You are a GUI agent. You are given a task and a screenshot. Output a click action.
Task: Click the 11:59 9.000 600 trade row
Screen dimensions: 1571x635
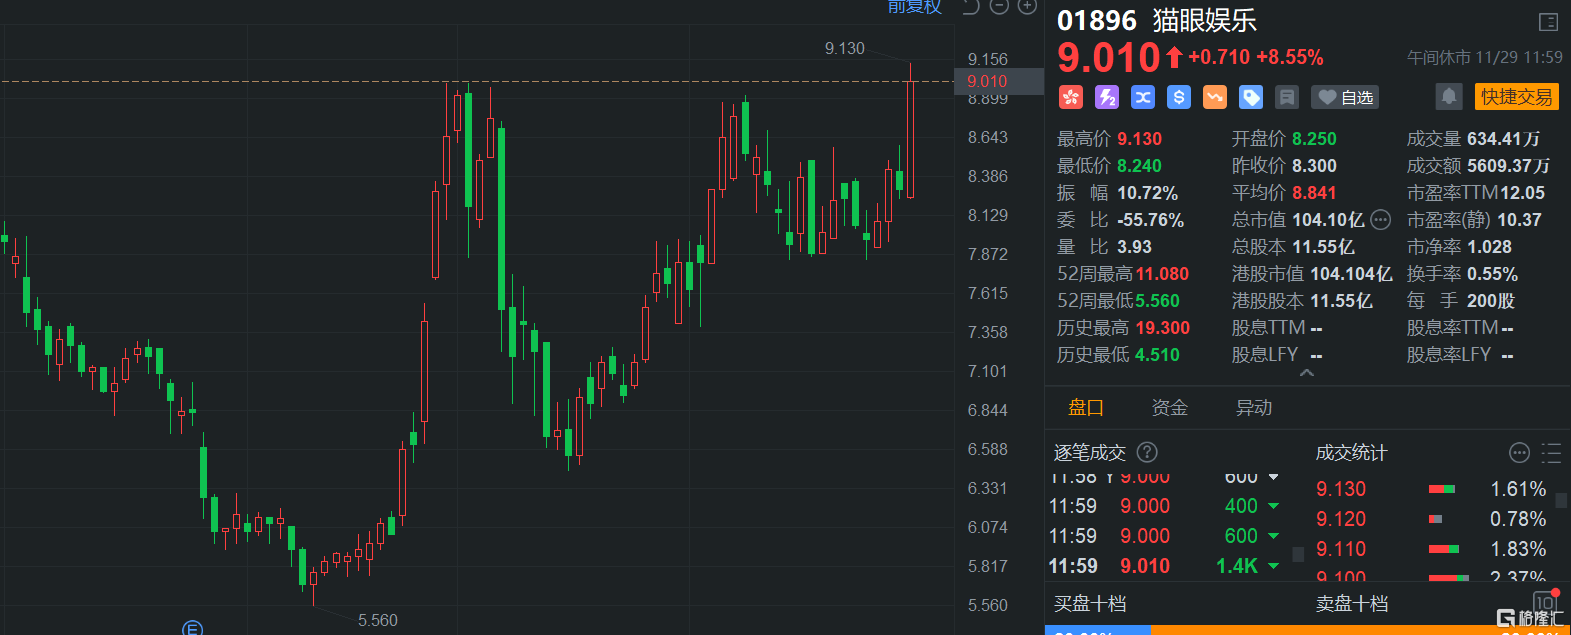click(1165, 536)
